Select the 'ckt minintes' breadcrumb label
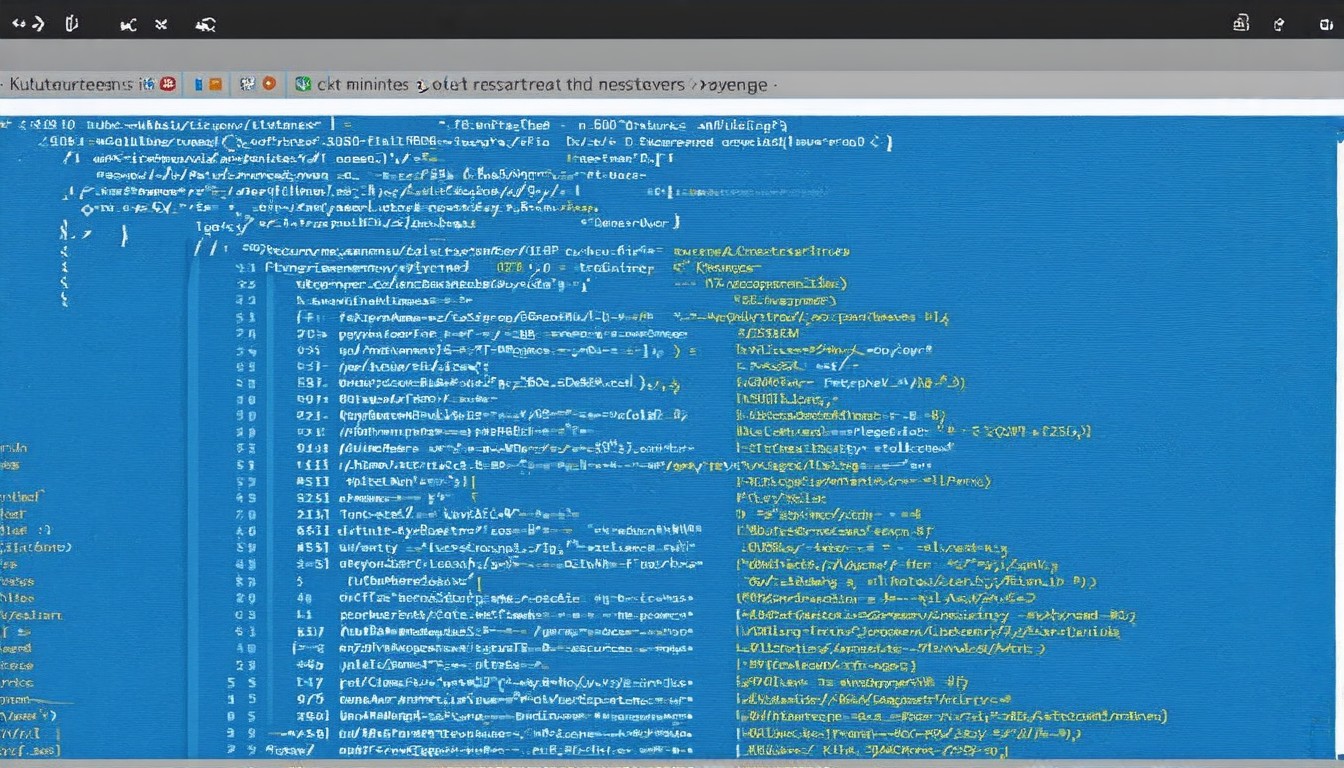 click(362, 85)
